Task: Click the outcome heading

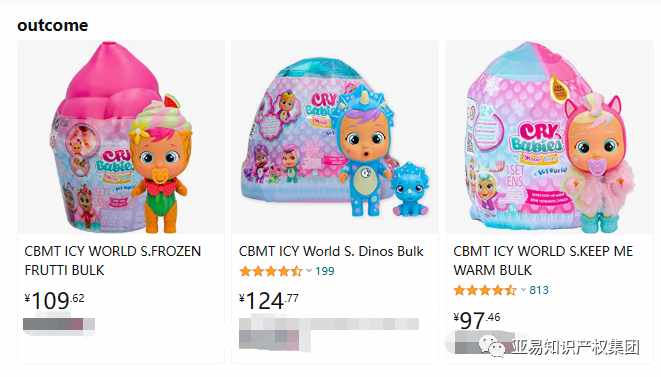Action: click(53, 25)
